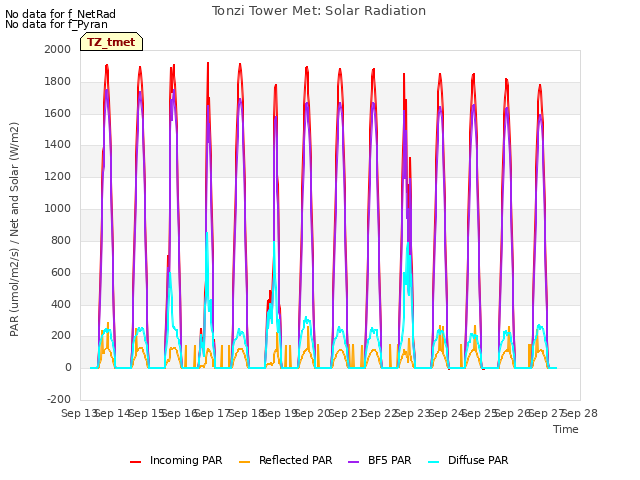Click the -200 y-axis tick label
This screenshot has width=640, height=480.
[x=59, y=399]
